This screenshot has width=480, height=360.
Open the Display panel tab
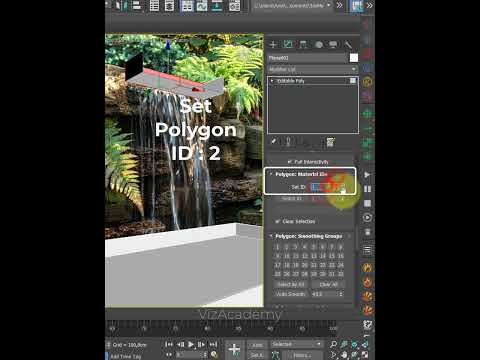pos(333,44)
